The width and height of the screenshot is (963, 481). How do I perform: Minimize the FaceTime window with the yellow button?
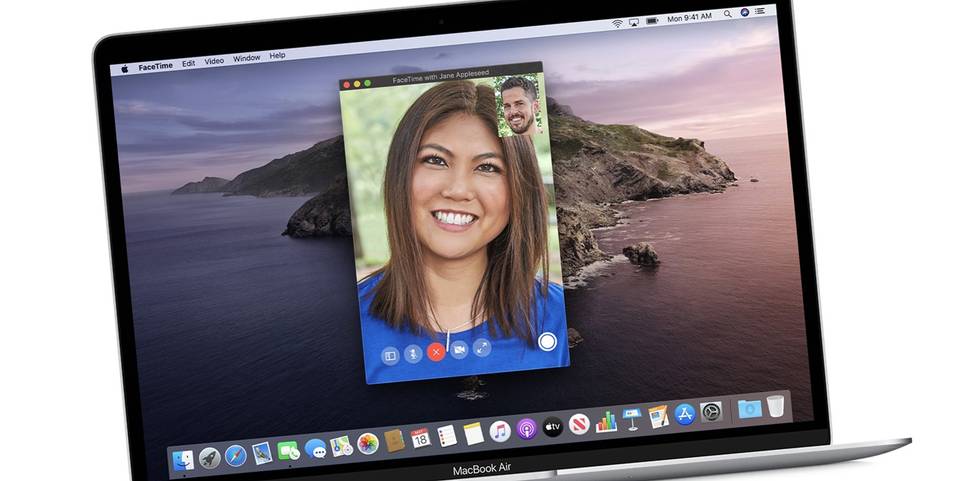(x=357, y=84)
